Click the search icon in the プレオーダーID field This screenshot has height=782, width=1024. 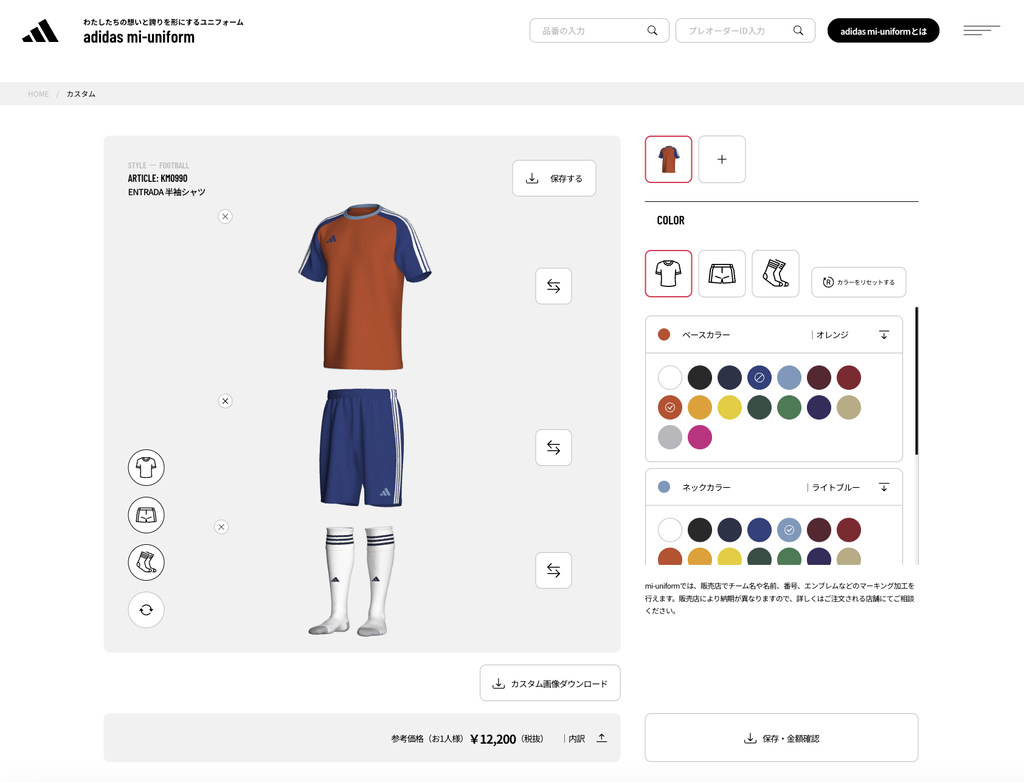797,31
